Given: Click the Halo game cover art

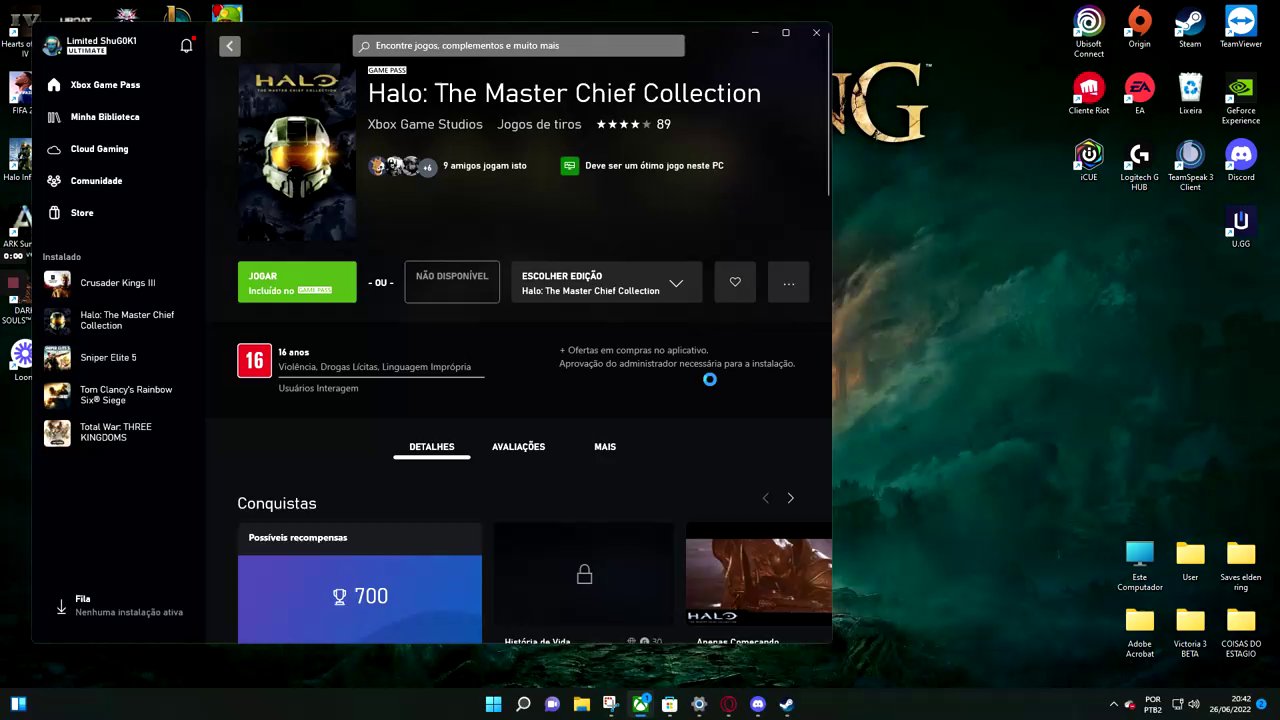Looking at the screenshot, I should [297, 152].
